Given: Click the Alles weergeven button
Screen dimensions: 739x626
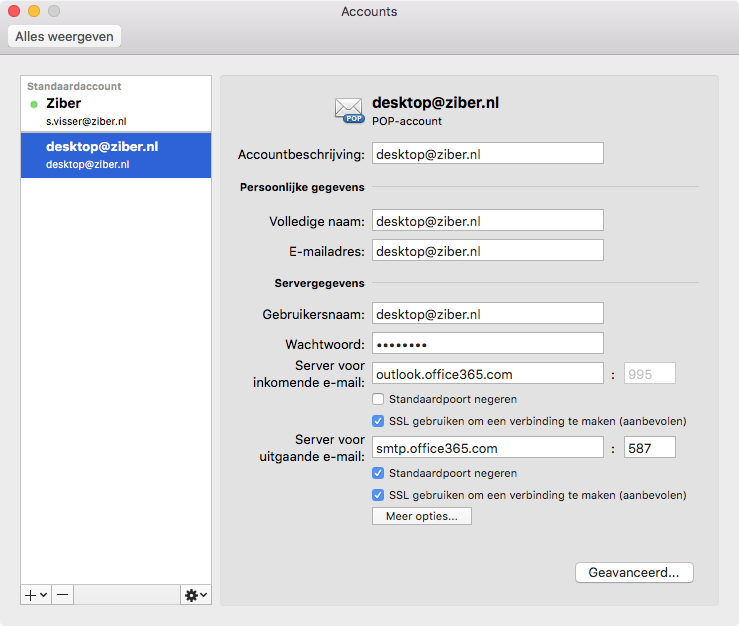Looking at the screenshot, I should 65,36.
